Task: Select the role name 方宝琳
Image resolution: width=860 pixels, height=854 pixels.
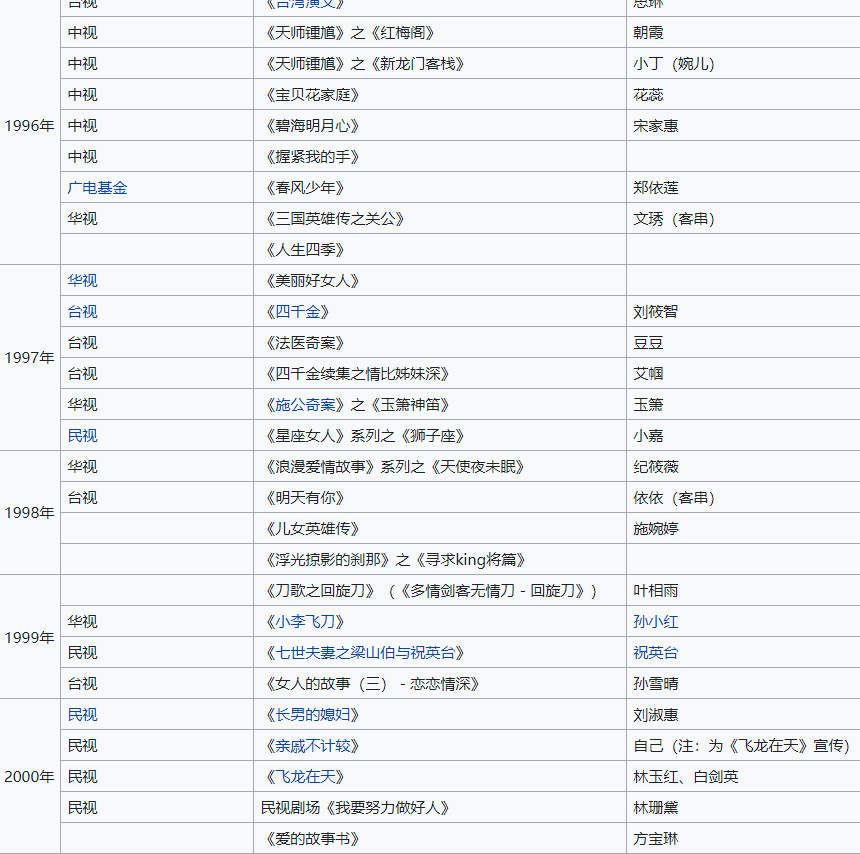Action: click(x=655, y=839)
